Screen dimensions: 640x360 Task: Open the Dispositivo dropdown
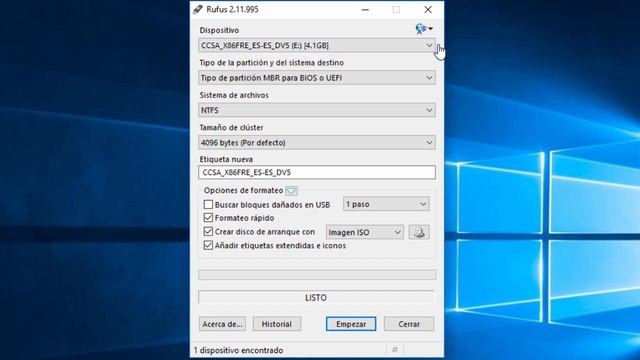(x=317, y=45)
